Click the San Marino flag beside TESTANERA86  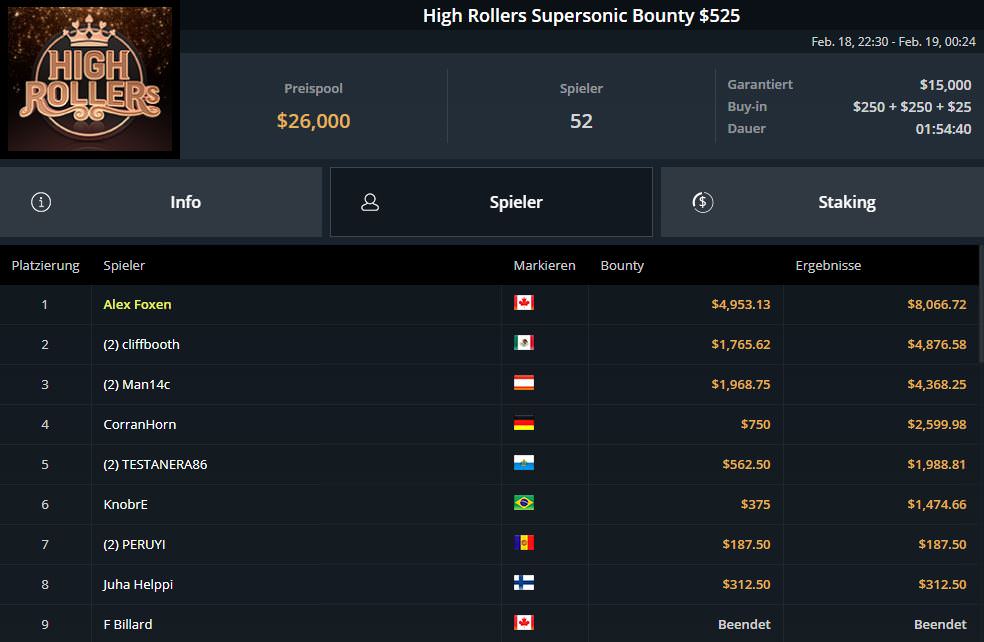click(x=523, y=463)
